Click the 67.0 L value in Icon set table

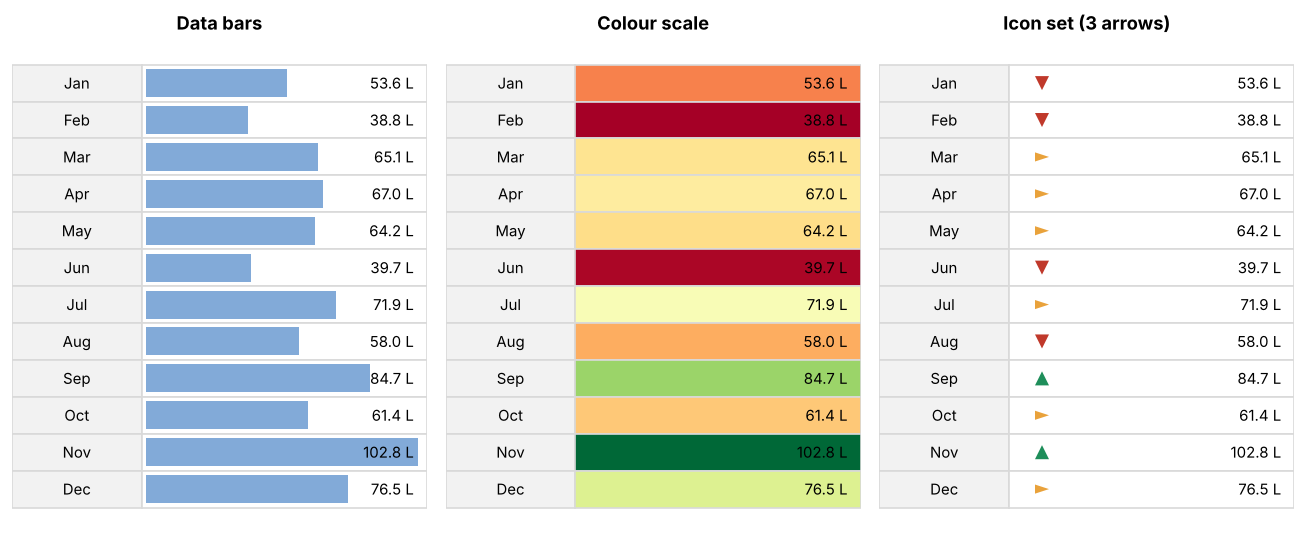click(1259, 194)
